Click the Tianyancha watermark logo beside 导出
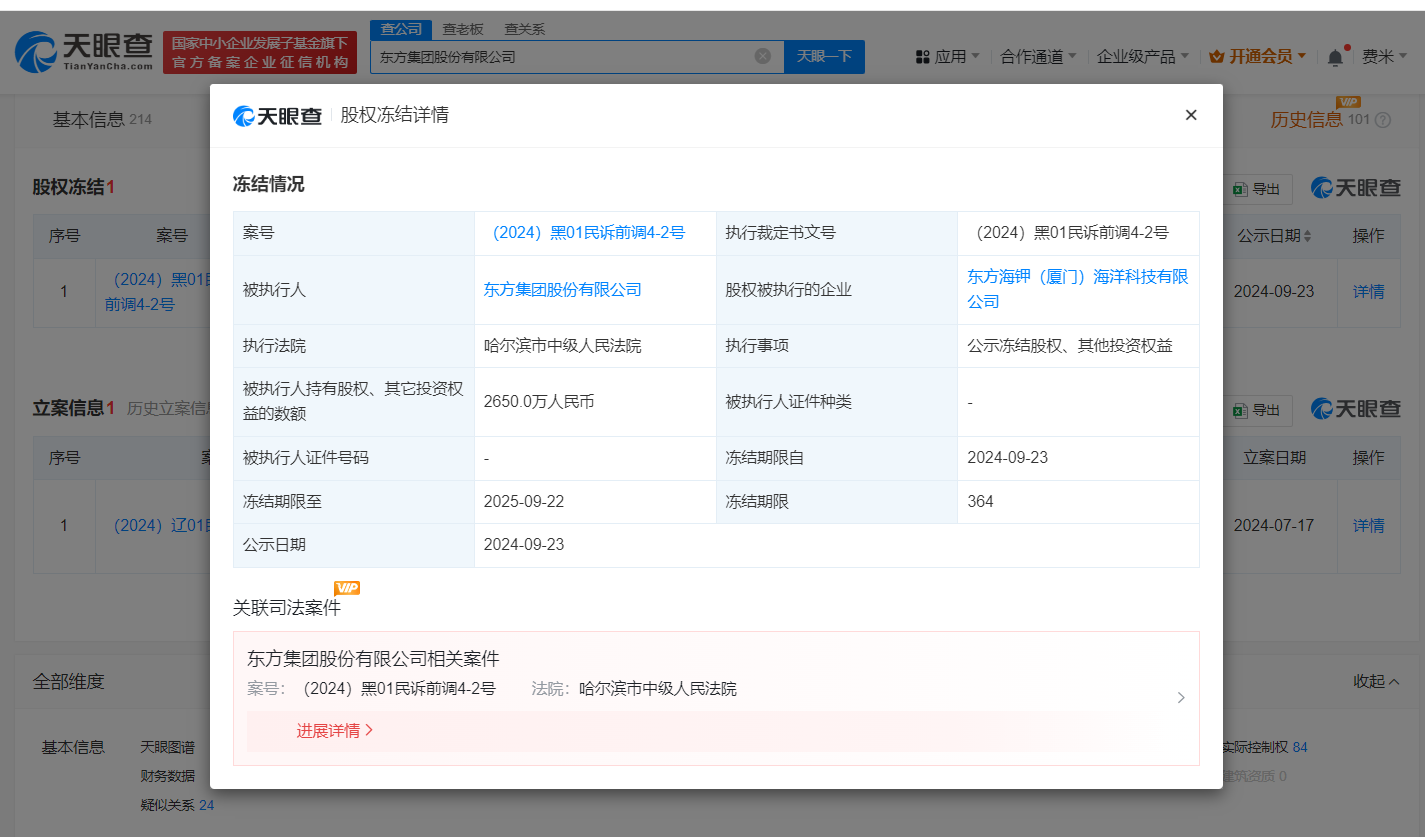 1354,188
